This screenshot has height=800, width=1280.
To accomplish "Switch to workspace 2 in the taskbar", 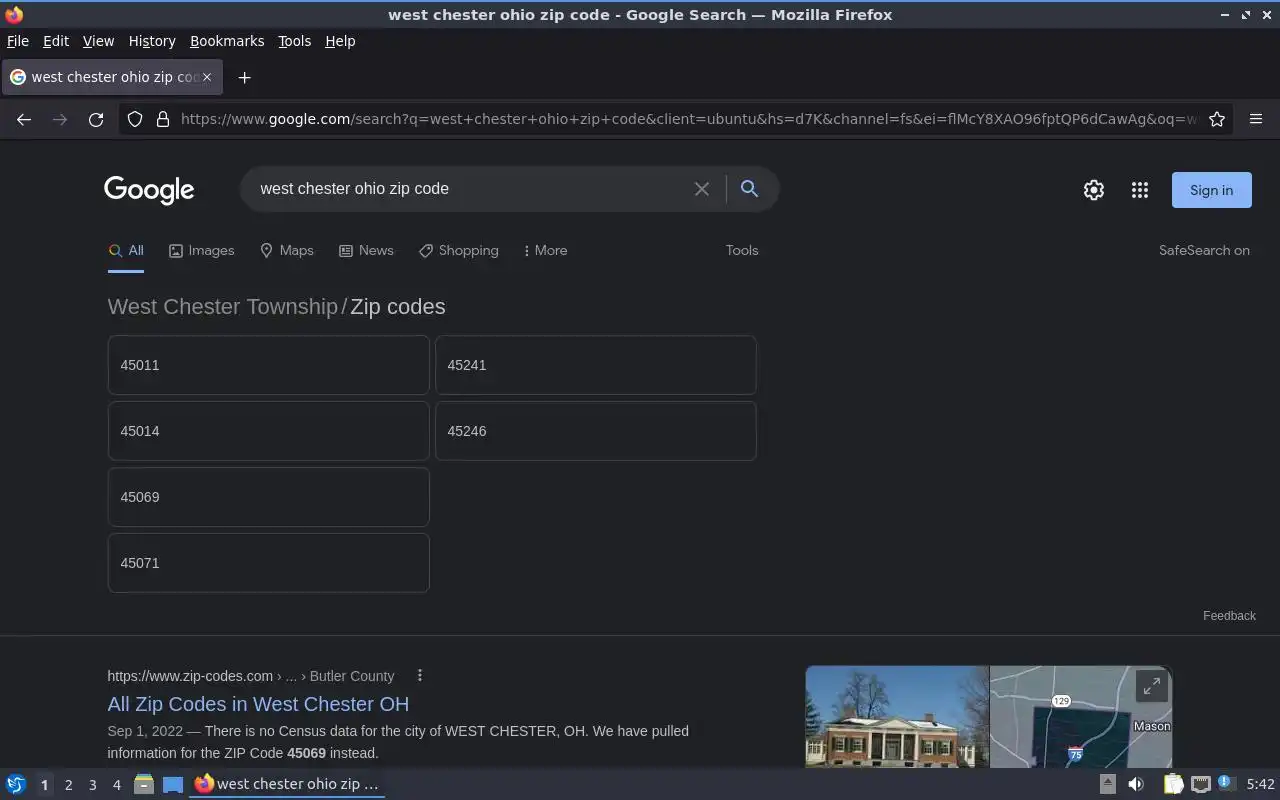I will (x=68, y=785).
